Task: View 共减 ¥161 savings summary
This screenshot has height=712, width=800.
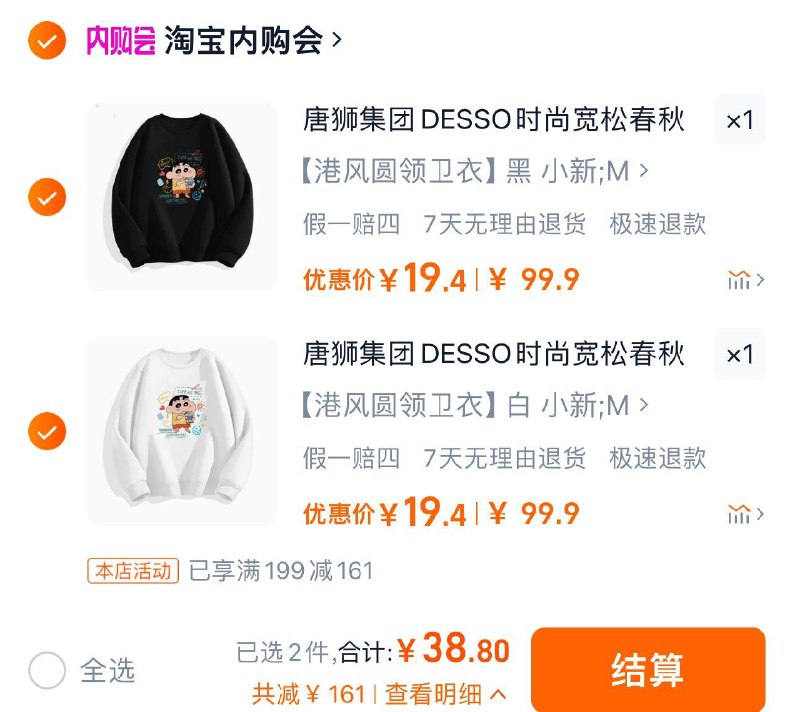Action: coord(309,694)
